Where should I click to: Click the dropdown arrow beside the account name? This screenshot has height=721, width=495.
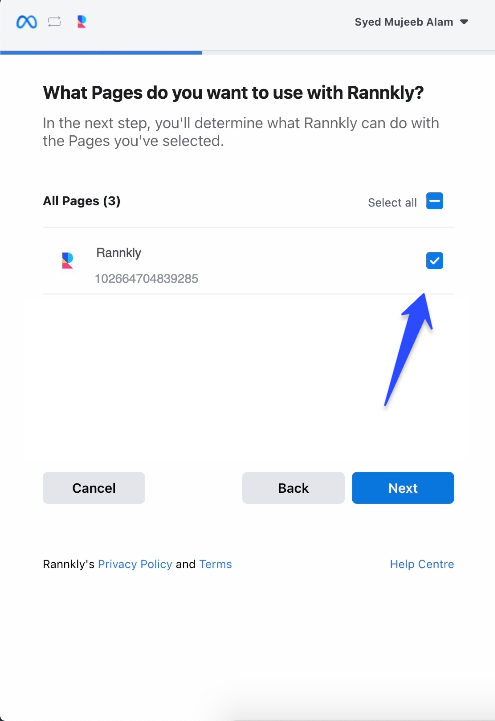[464, 22]
